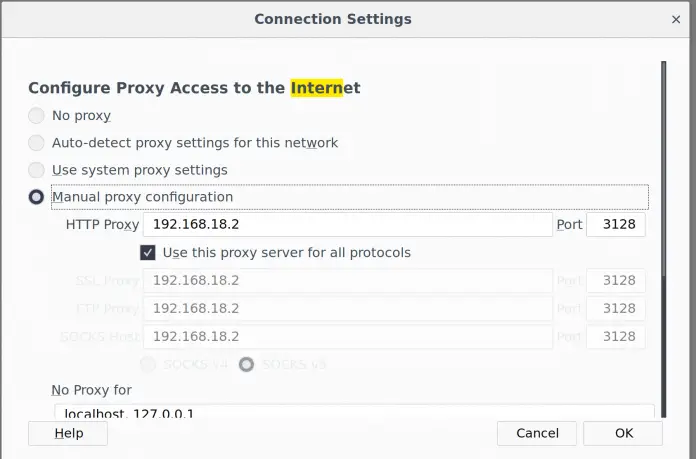The width and height of the screenshot is (696, 459).
Task: Close the Connection Settings dialog
Action: 676,19
